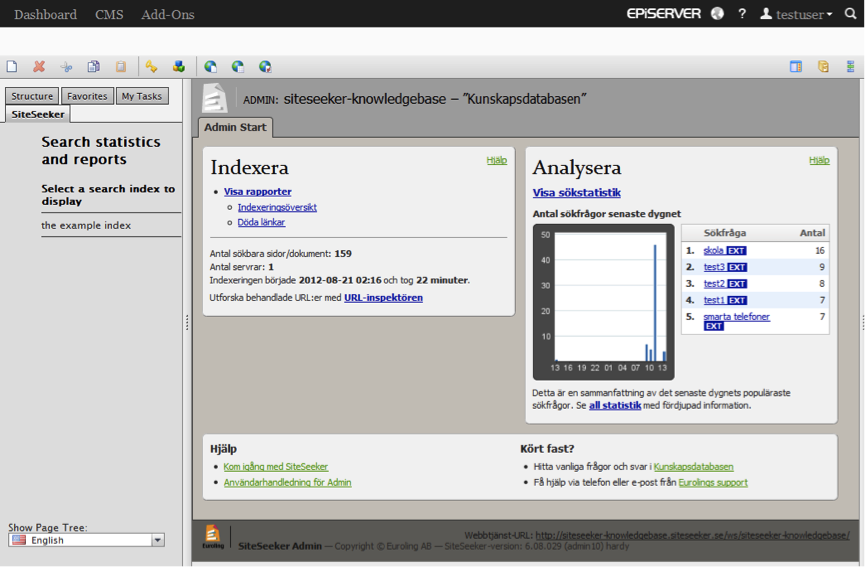Click the EXT badge under smarta telefoner

click(x=714, y=327)
